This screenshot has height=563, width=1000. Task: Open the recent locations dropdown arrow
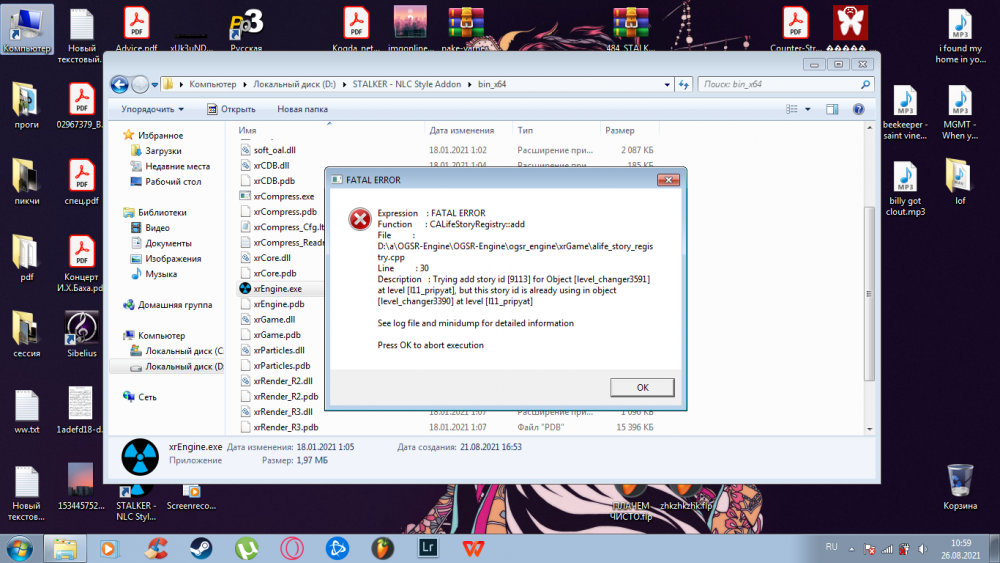(154, 84)
